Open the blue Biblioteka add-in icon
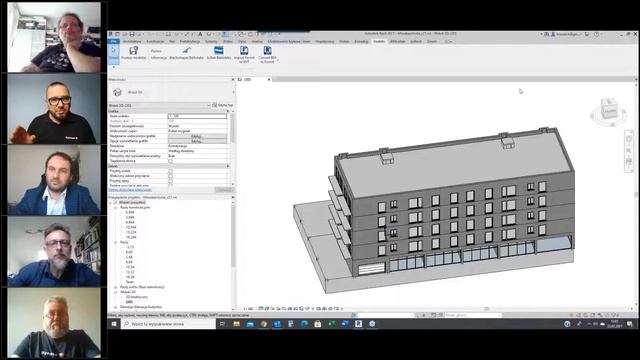 (219, 53)
